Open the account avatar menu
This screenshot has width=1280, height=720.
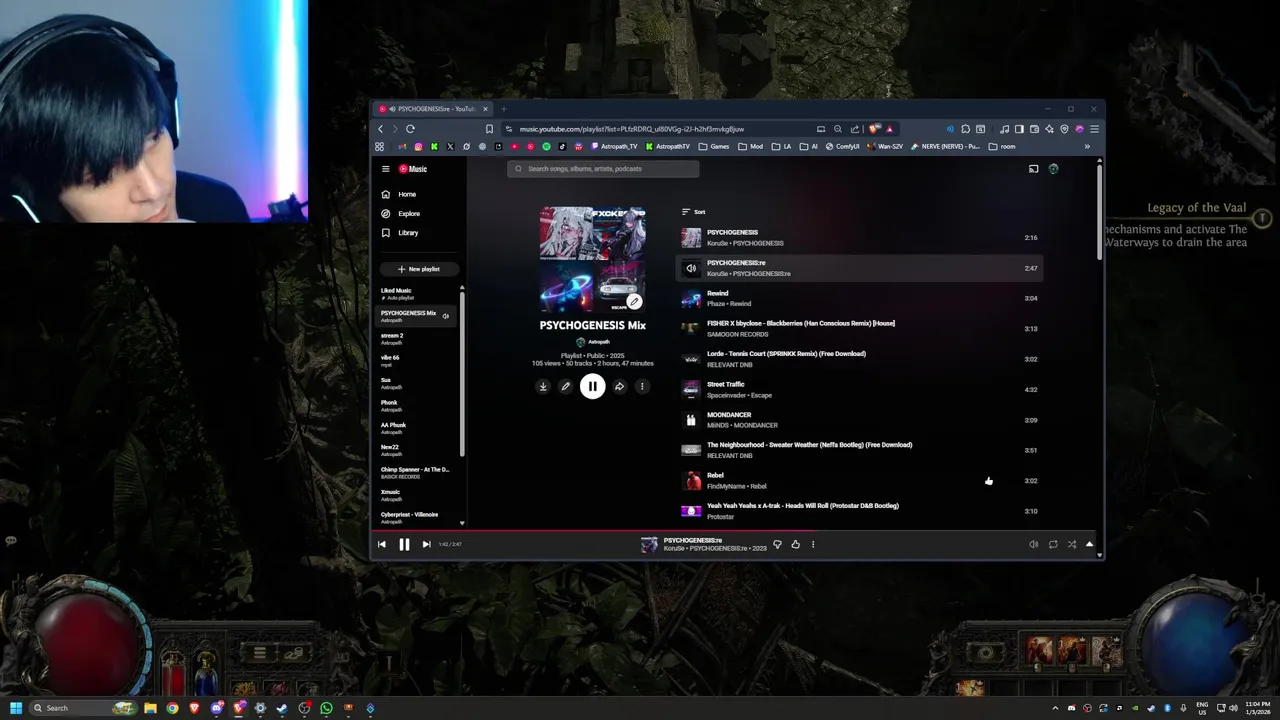click(x=1053, y=169)
